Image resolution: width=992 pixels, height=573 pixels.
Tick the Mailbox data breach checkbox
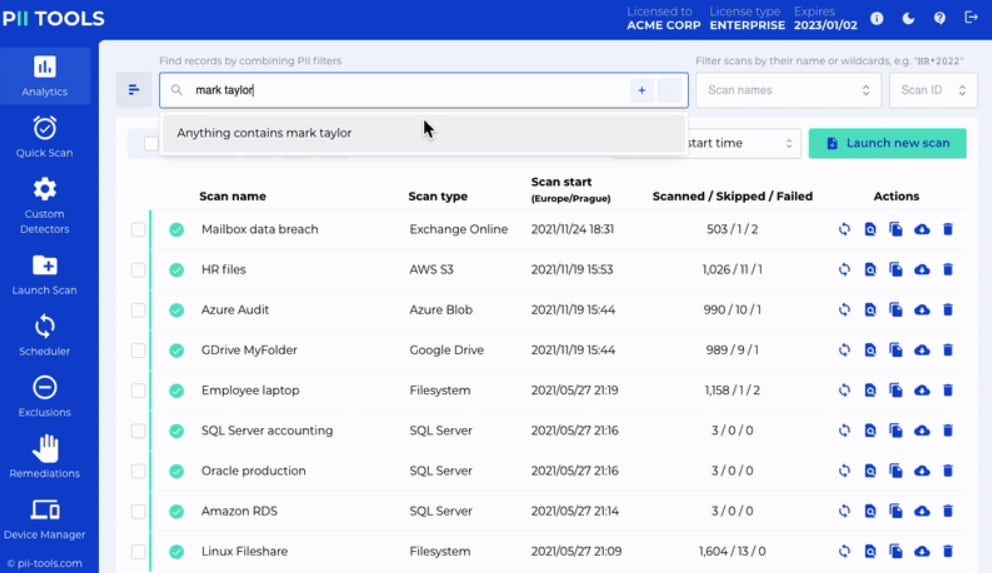tap(138, 229)
